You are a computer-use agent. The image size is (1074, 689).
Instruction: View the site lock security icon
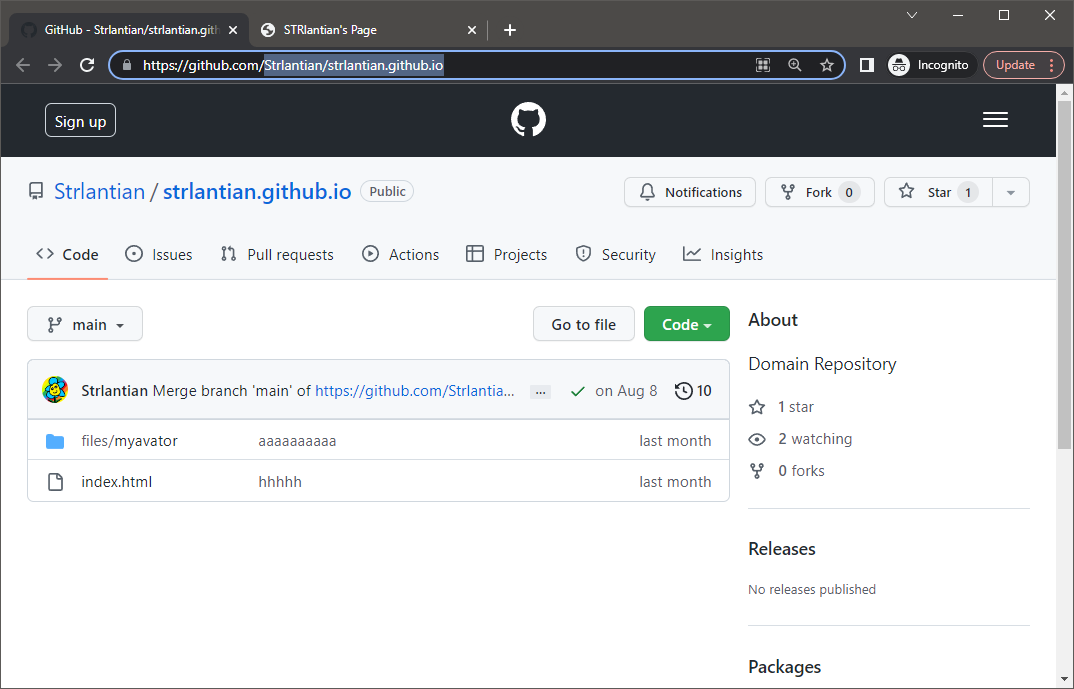[x=127, y=65]
